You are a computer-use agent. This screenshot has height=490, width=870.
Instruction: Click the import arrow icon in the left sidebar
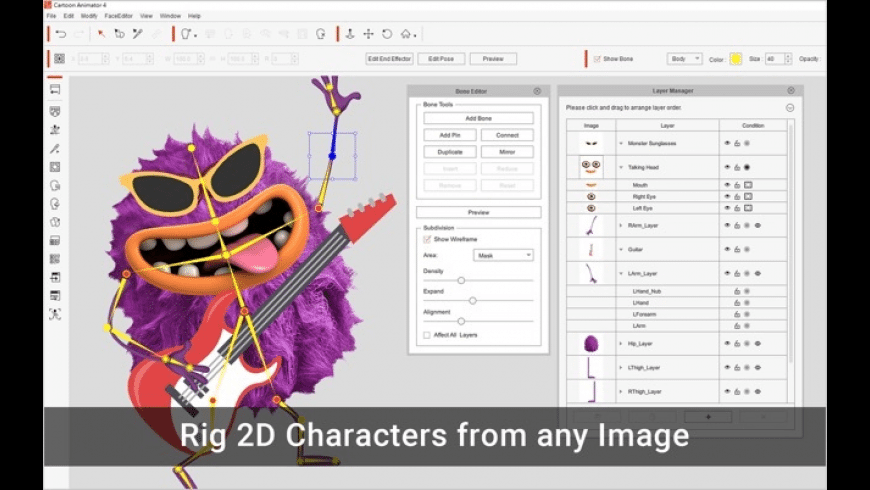[x=55, y=277]
